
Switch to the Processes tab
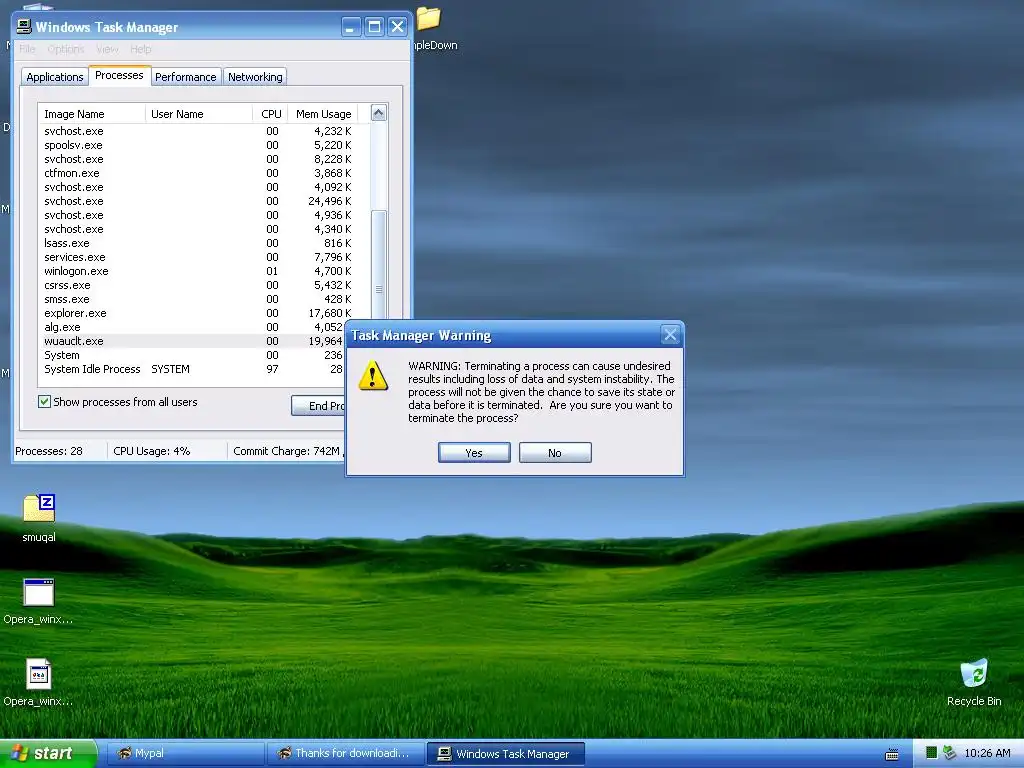[119, 75]
